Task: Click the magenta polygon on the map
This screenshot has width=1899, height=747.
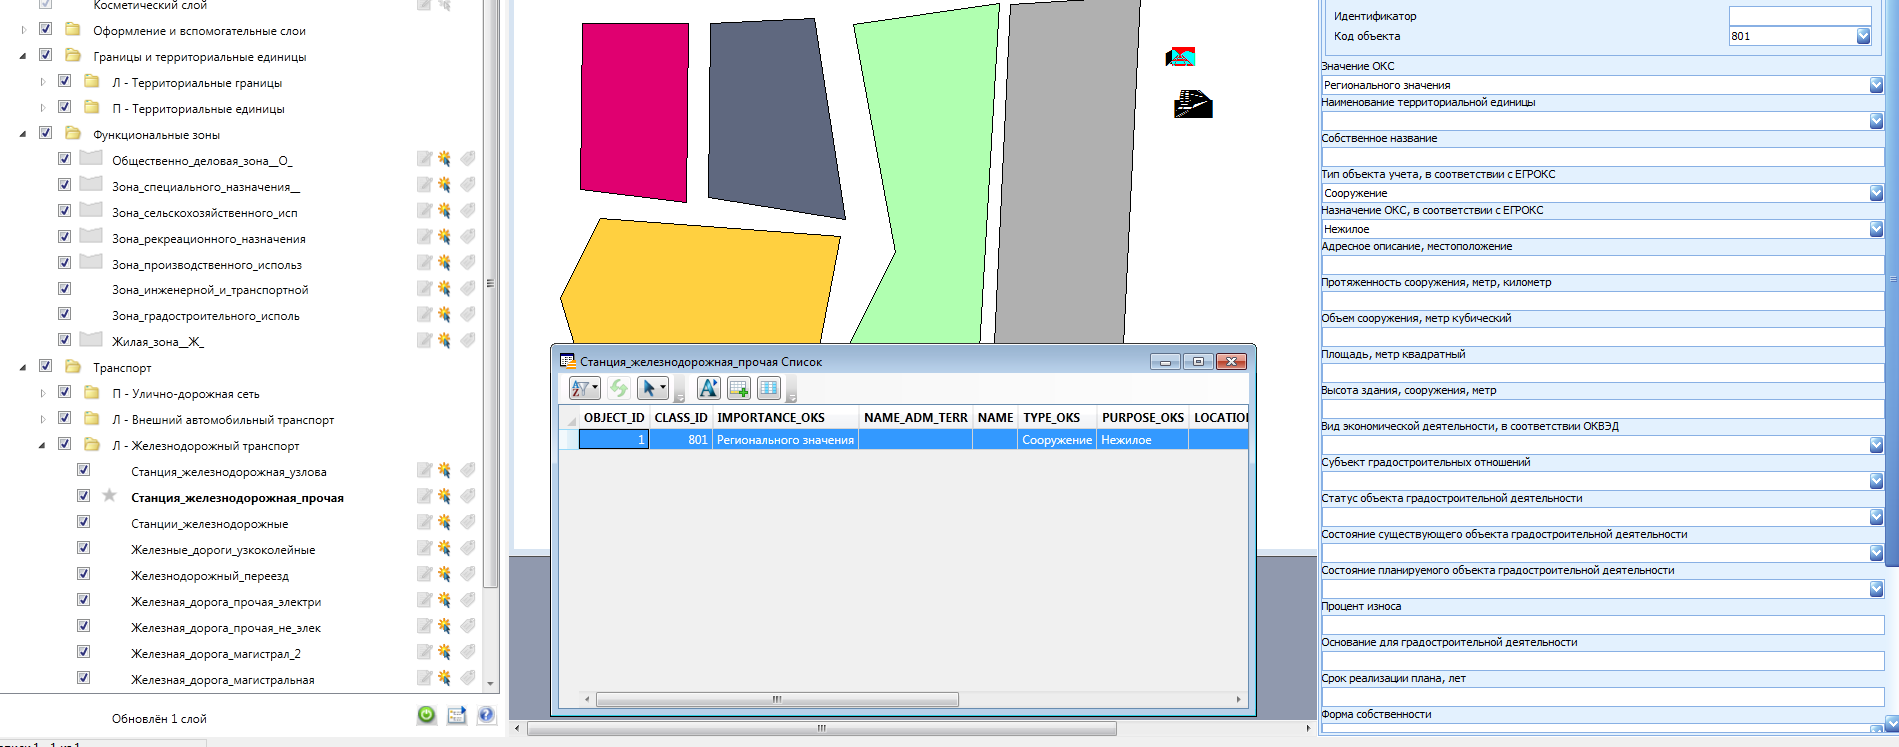Action: pyautogui.click(x=633, y=110)
